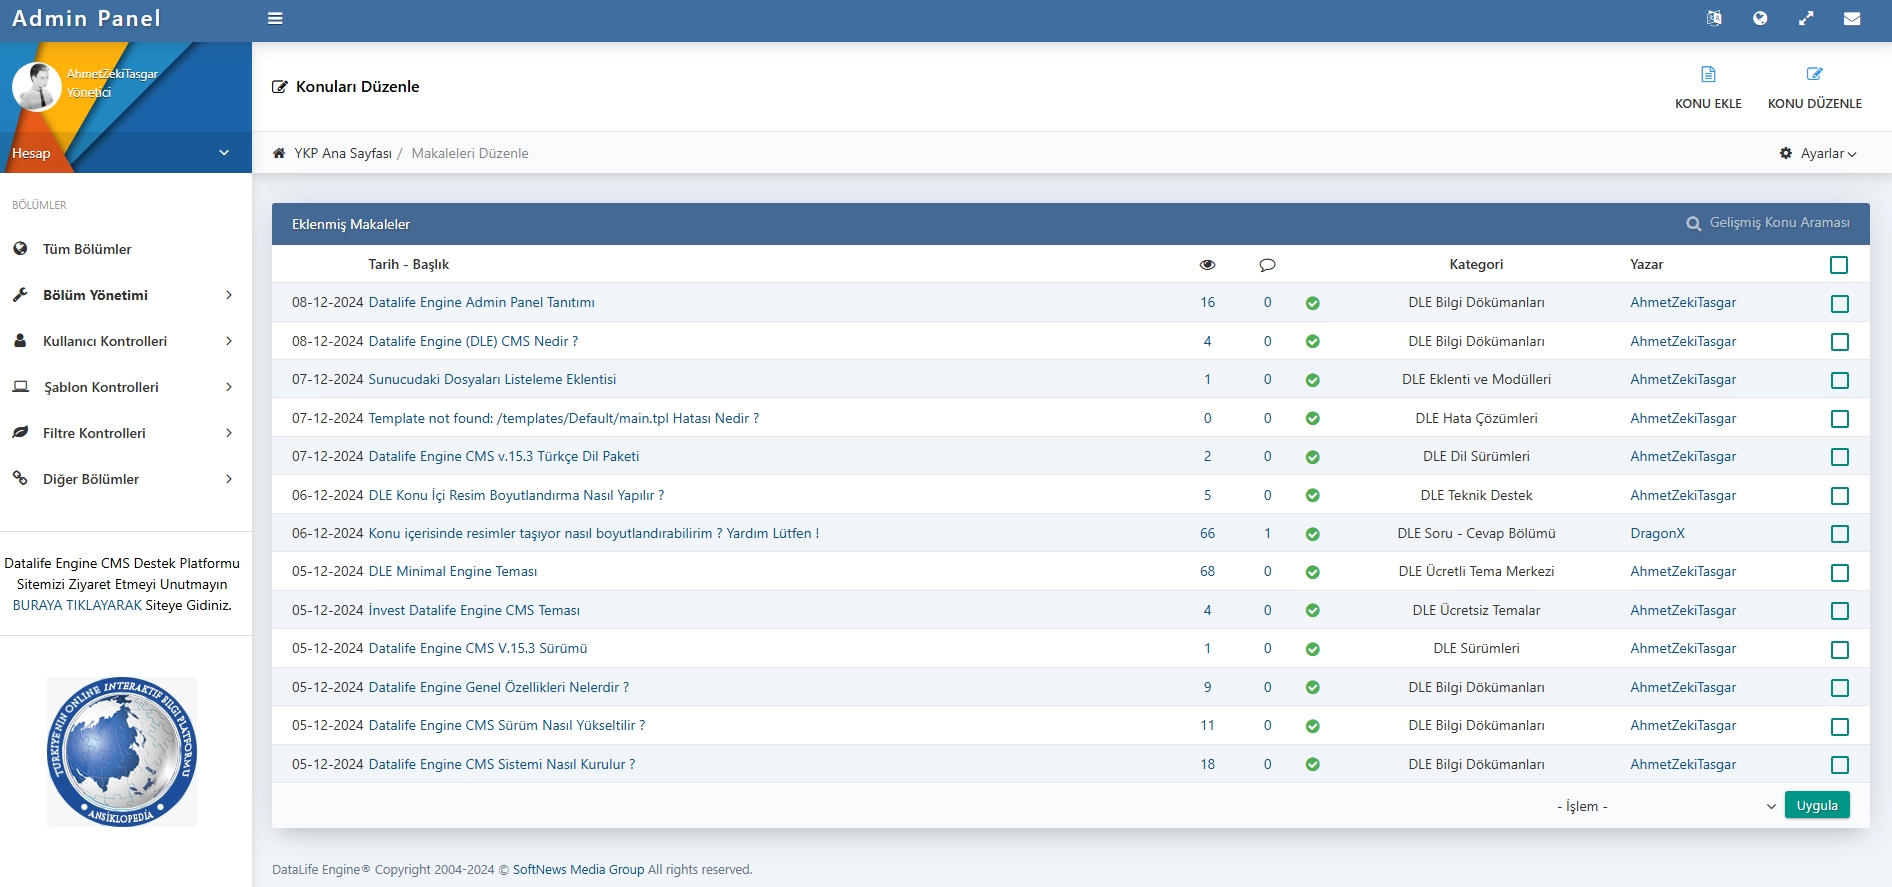Click the views eye icon column header

1207,265
